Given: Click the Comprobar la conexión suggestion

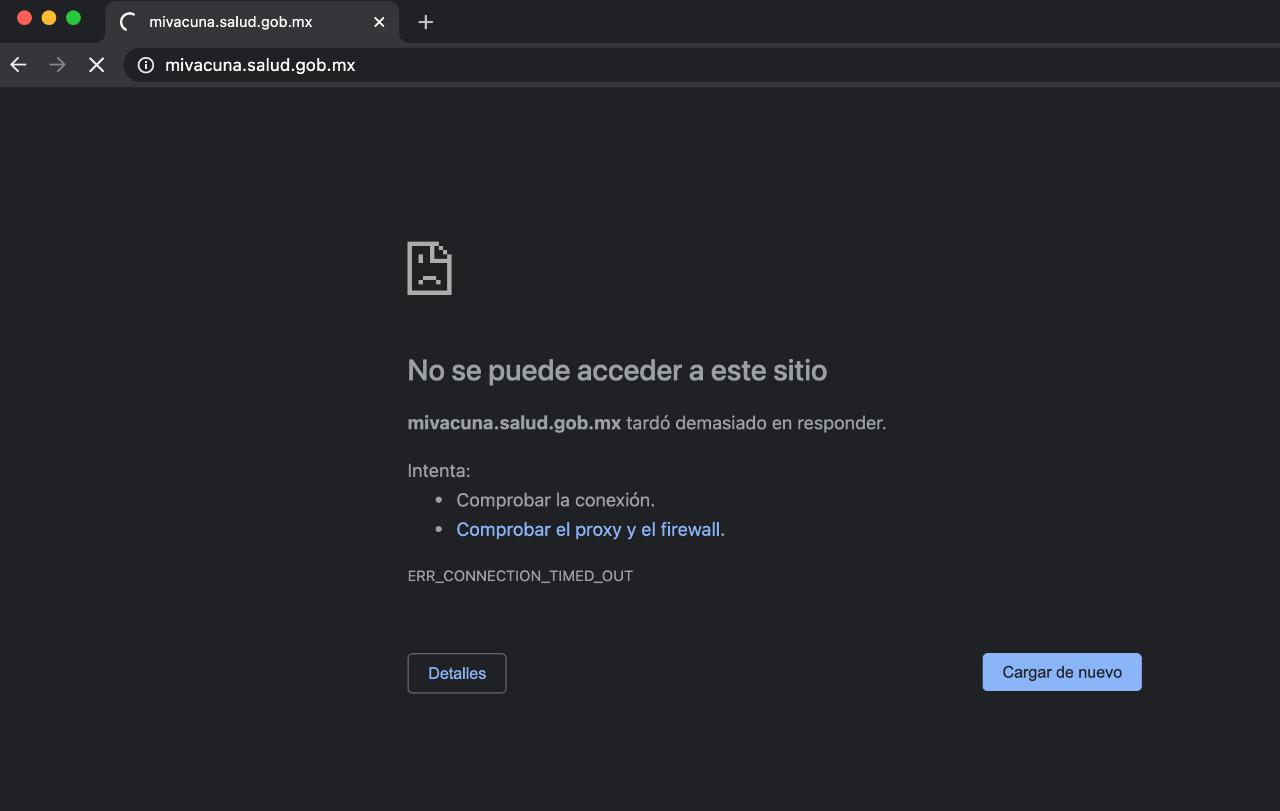Looking at the screenshot, I should 555,500.
